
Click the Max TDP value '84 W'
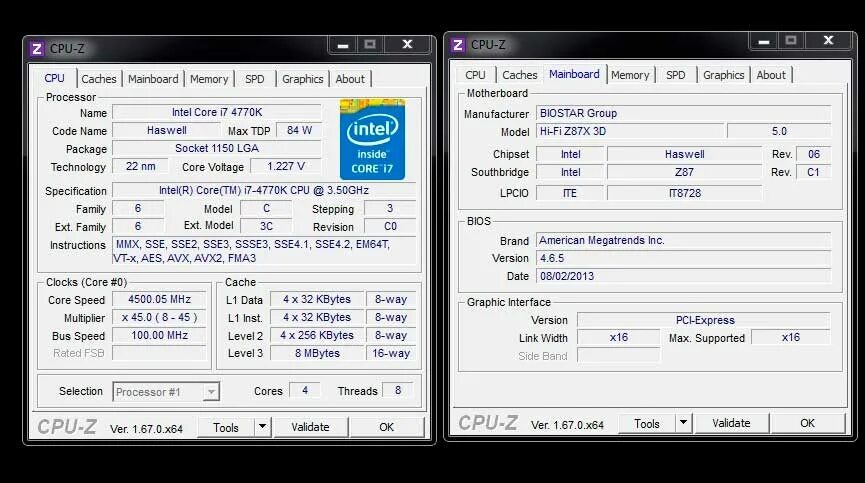click(x=299, y=131)
